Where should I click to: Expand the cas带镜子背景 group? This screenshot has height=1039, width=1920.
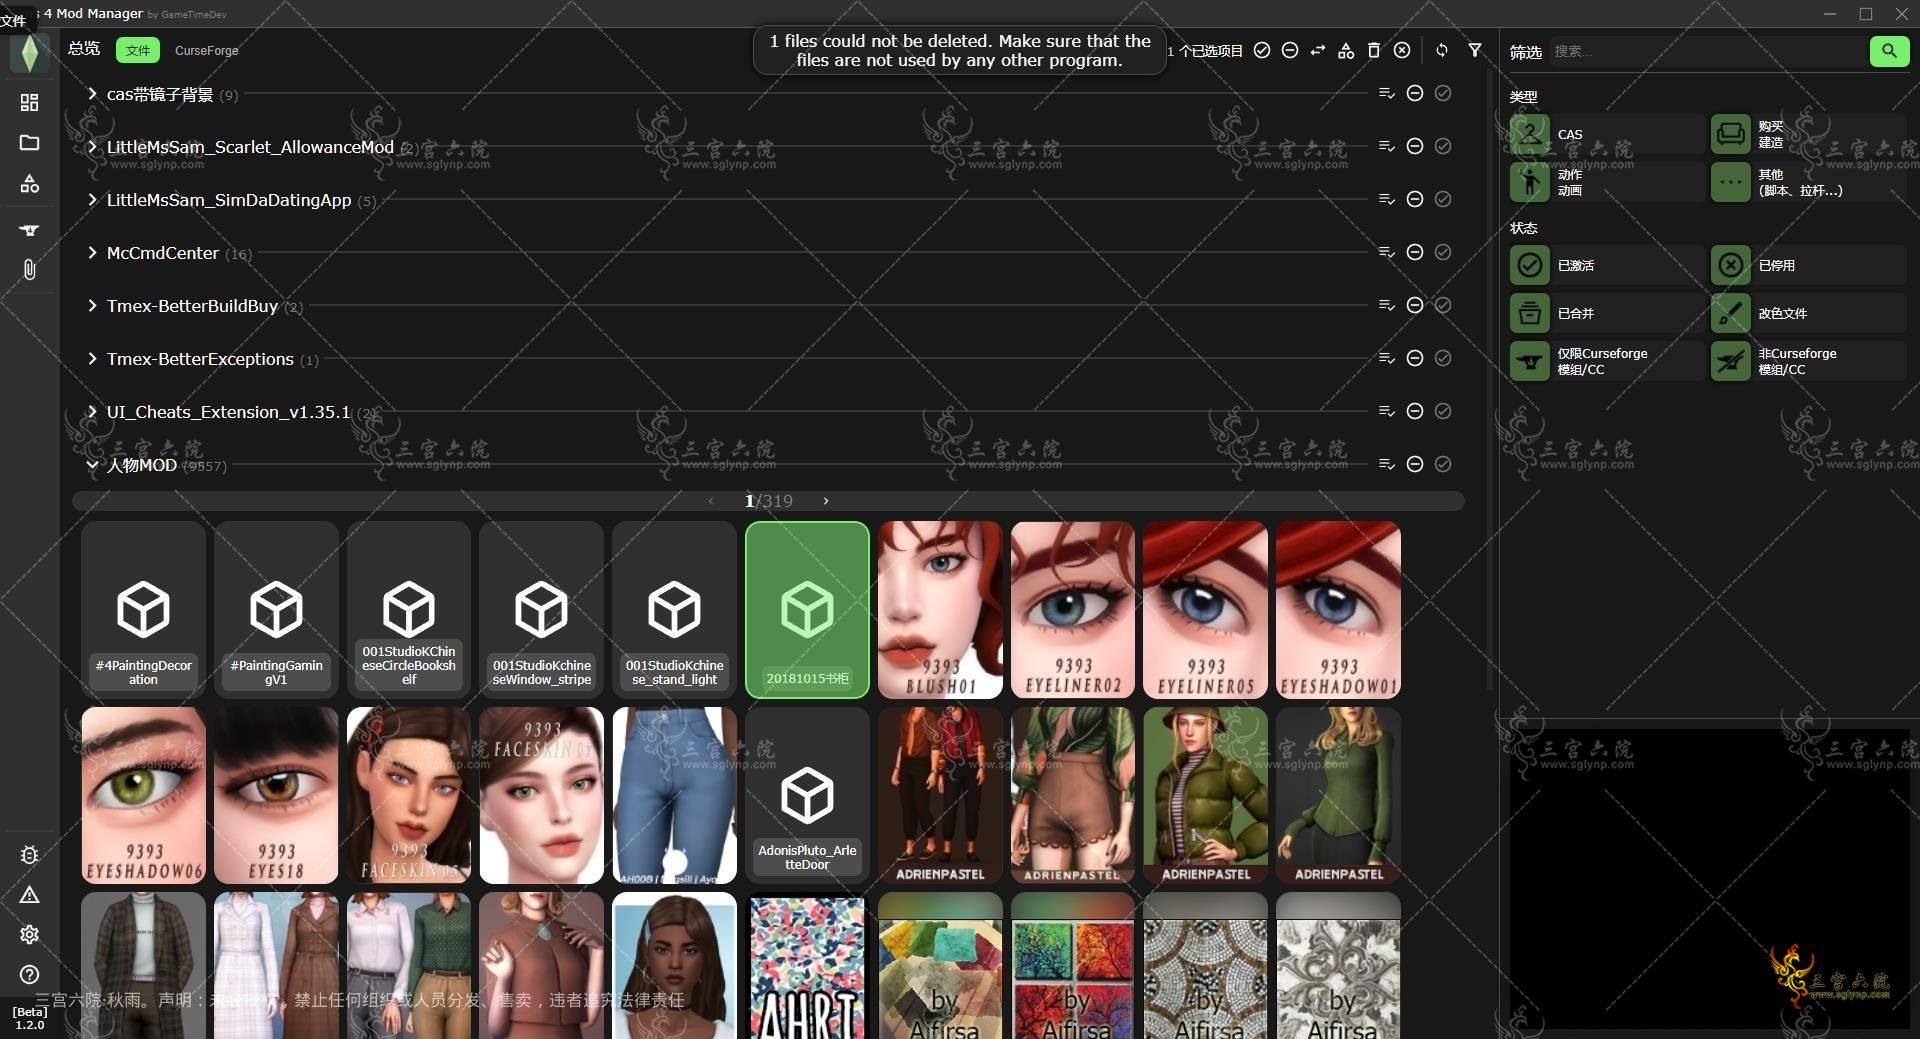click(92, 94)
